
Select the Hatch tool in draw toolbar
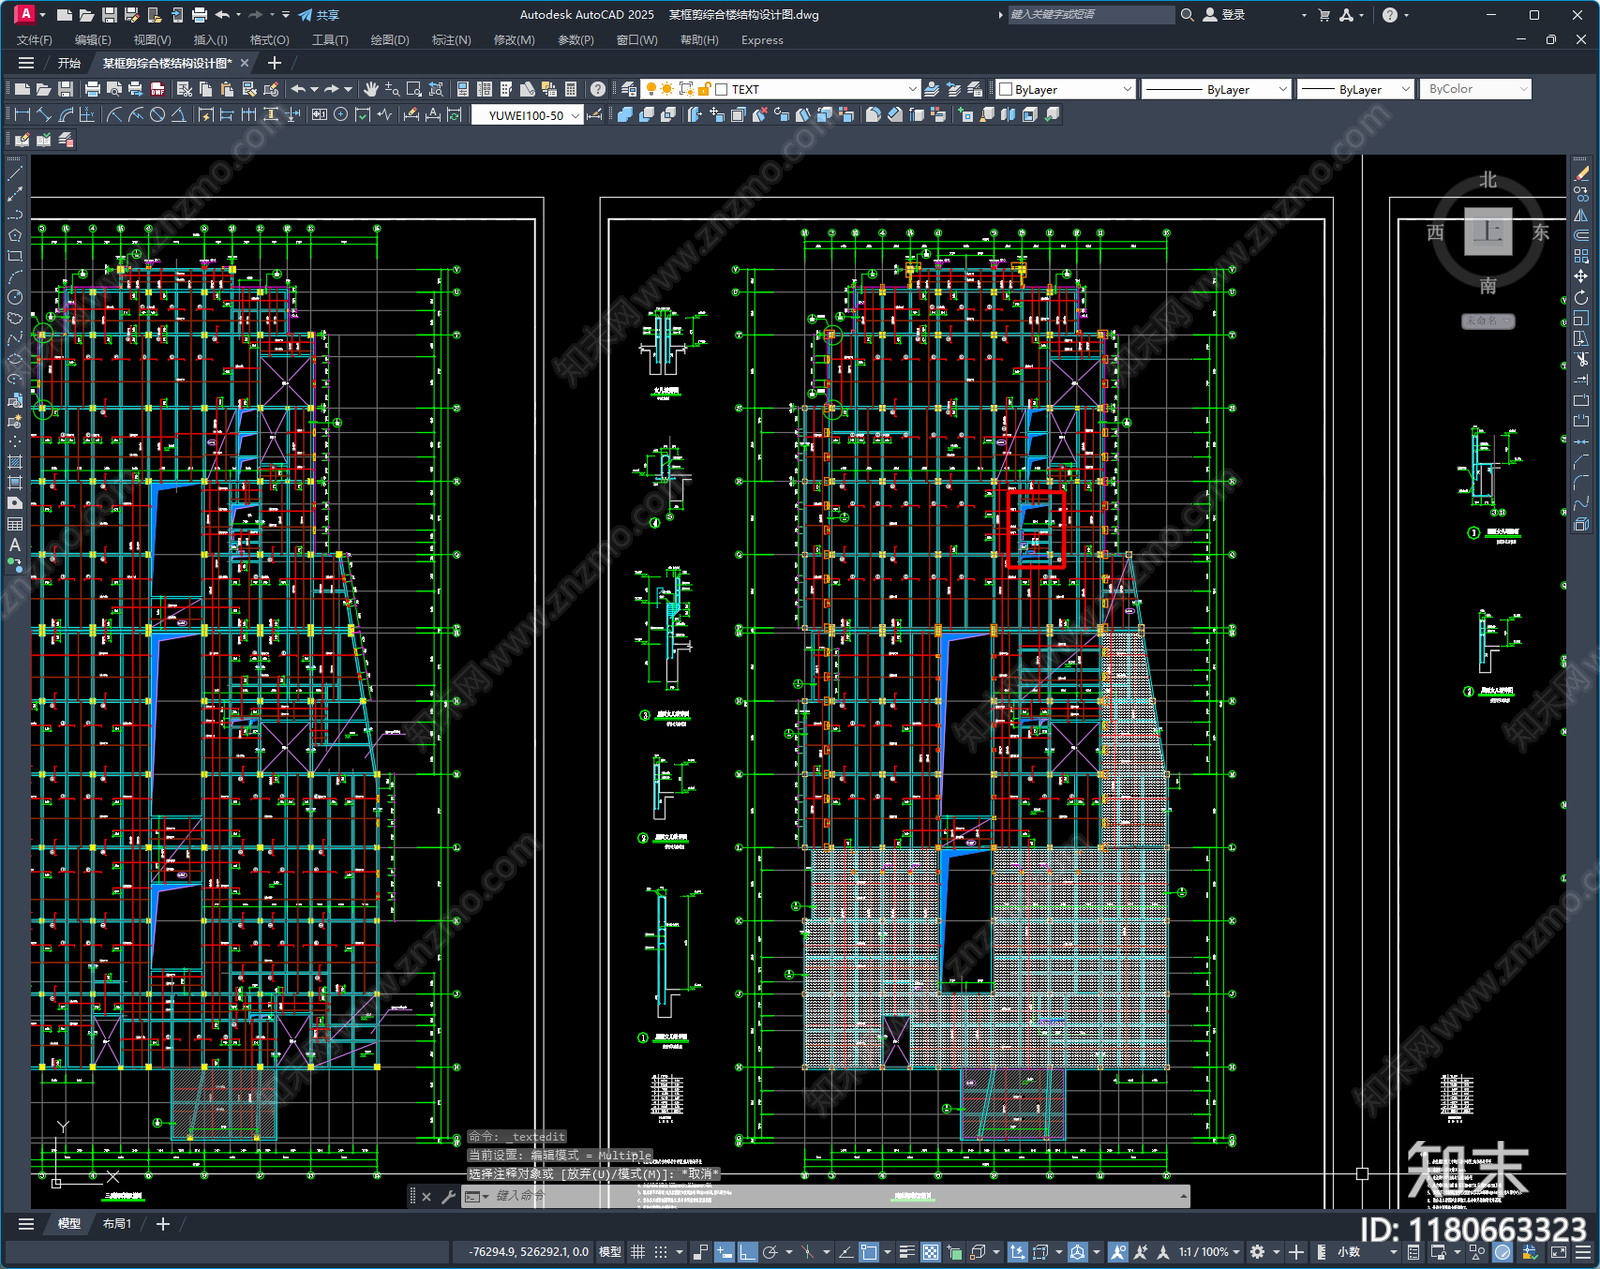(x=15, y=462)
